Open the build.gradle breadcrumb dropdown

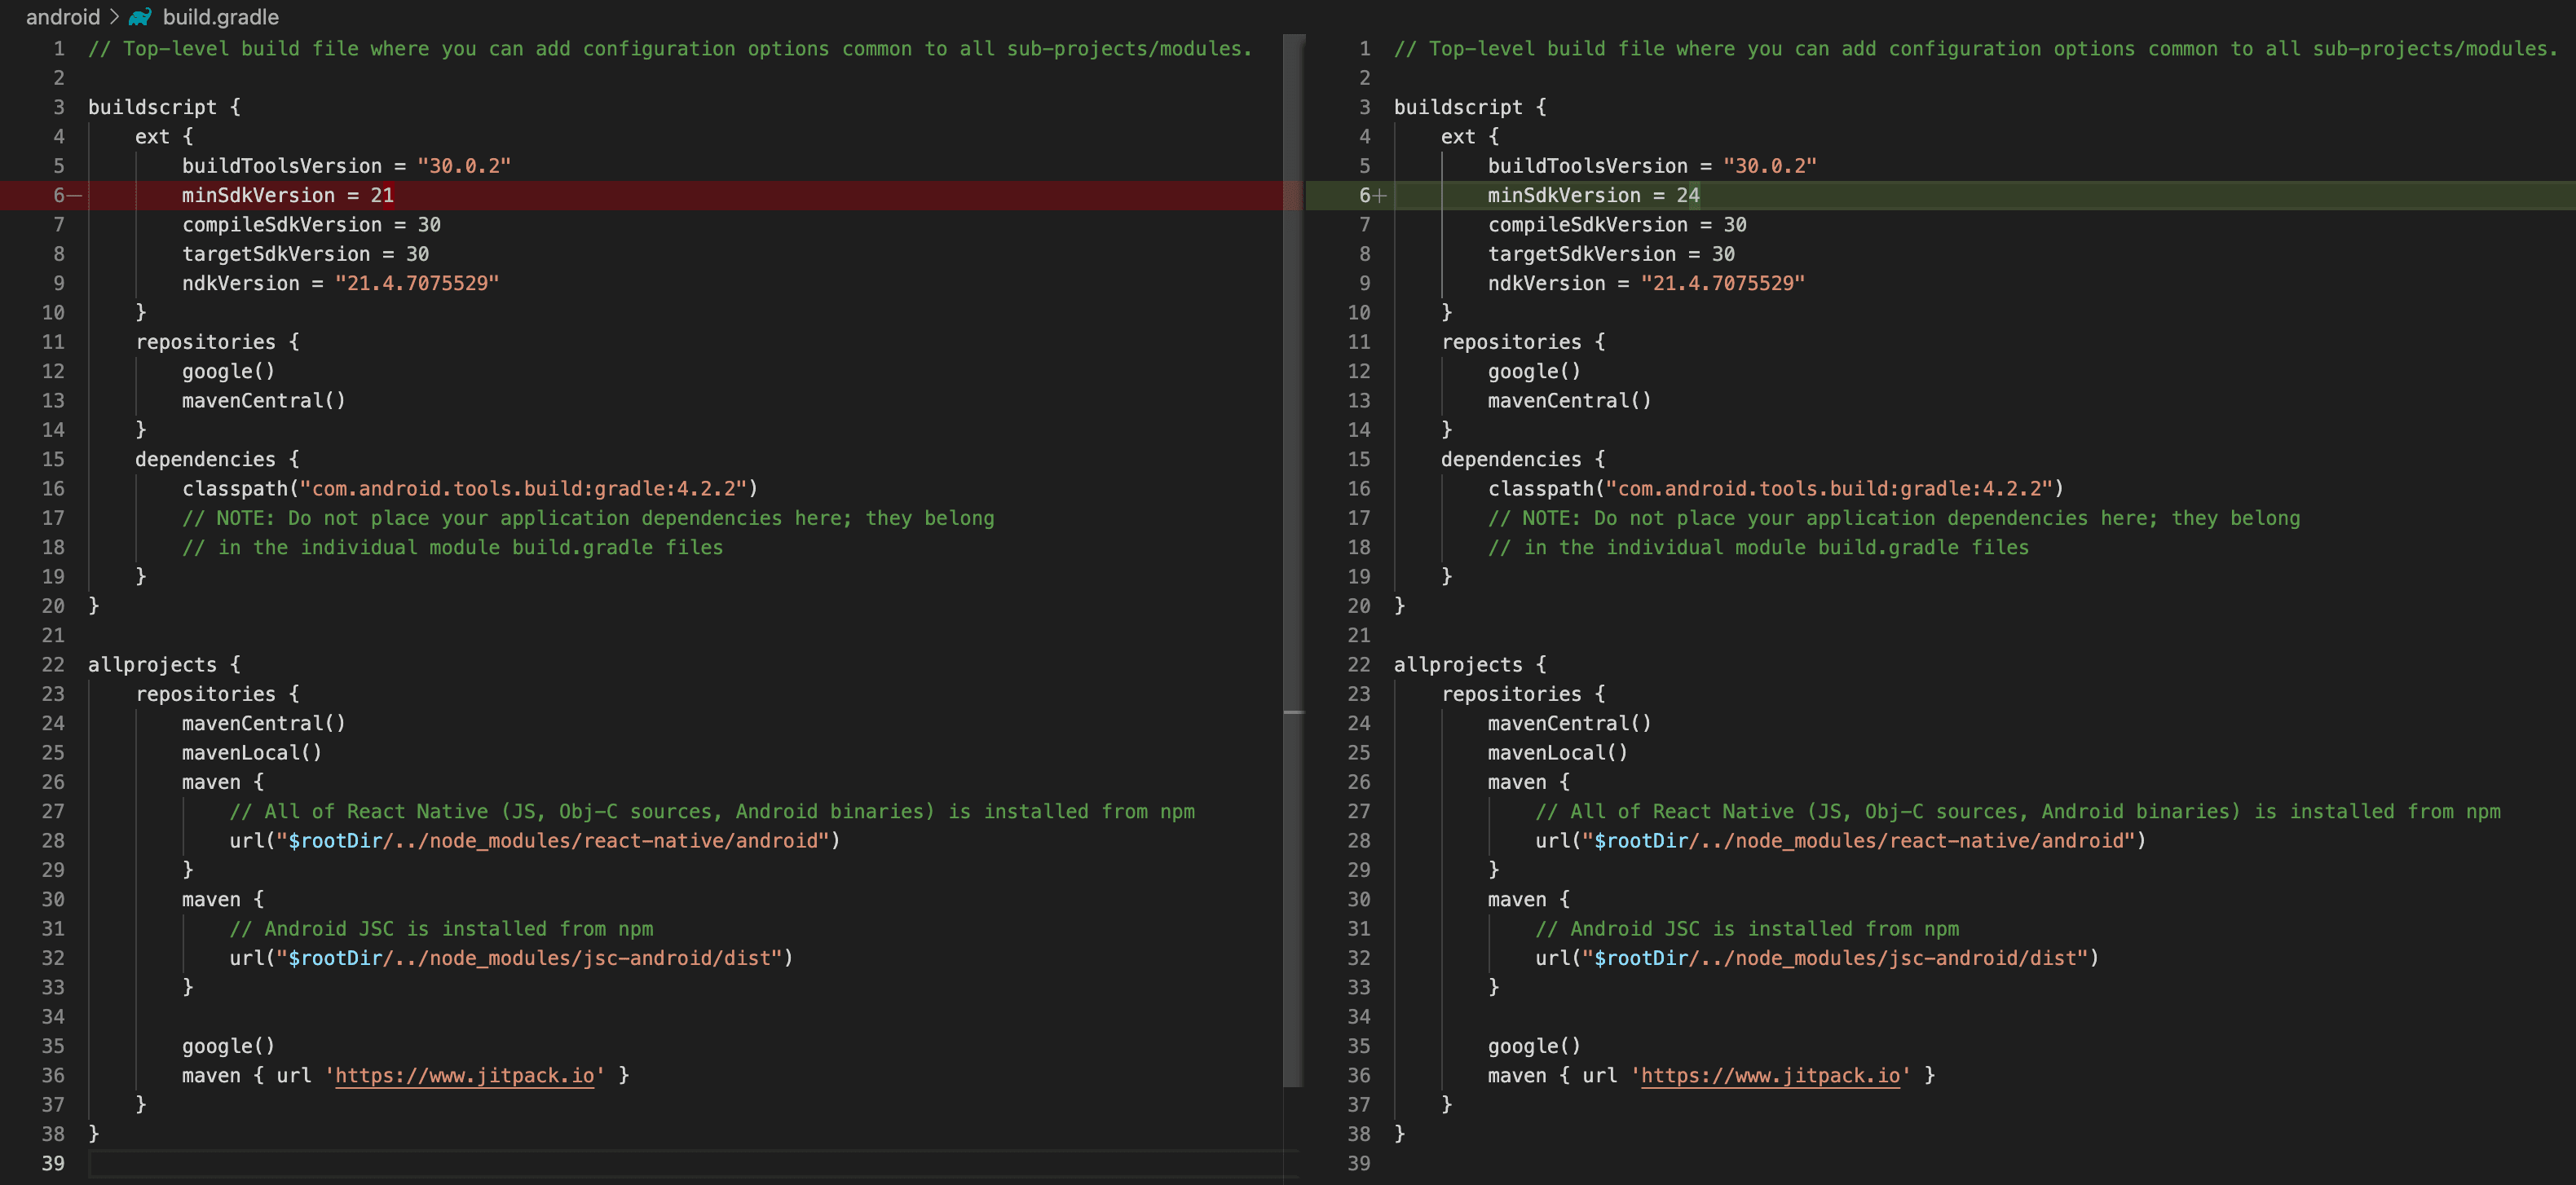(220, 16)
